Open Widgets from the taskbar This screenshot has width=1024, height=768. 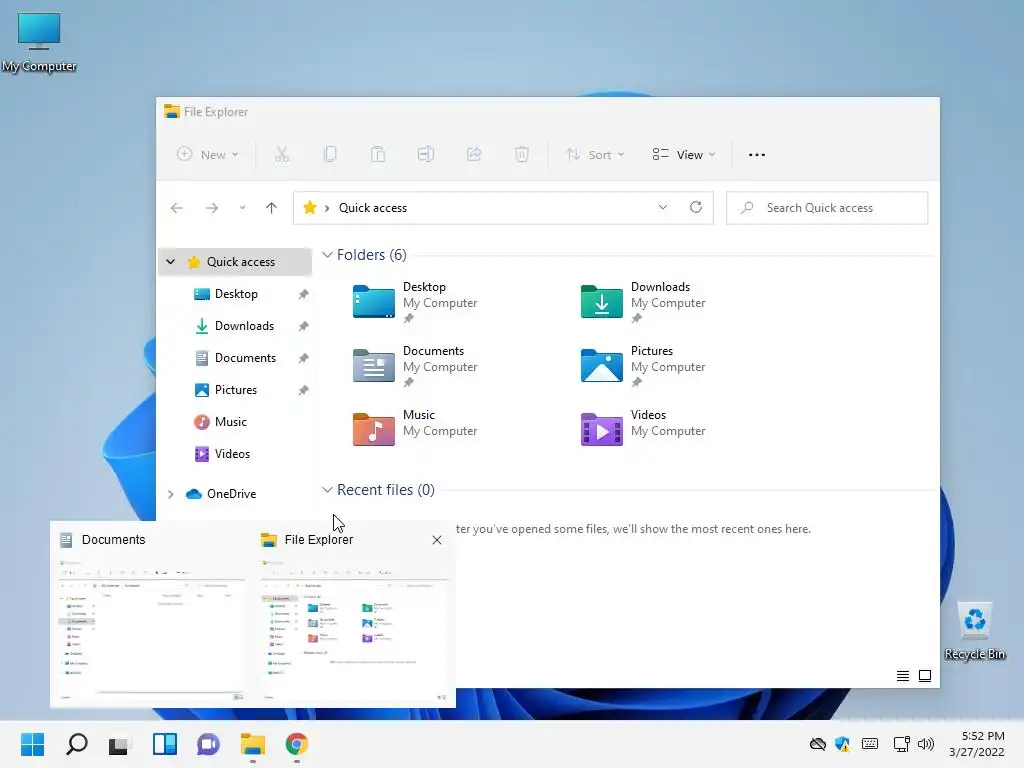(165, 744)
